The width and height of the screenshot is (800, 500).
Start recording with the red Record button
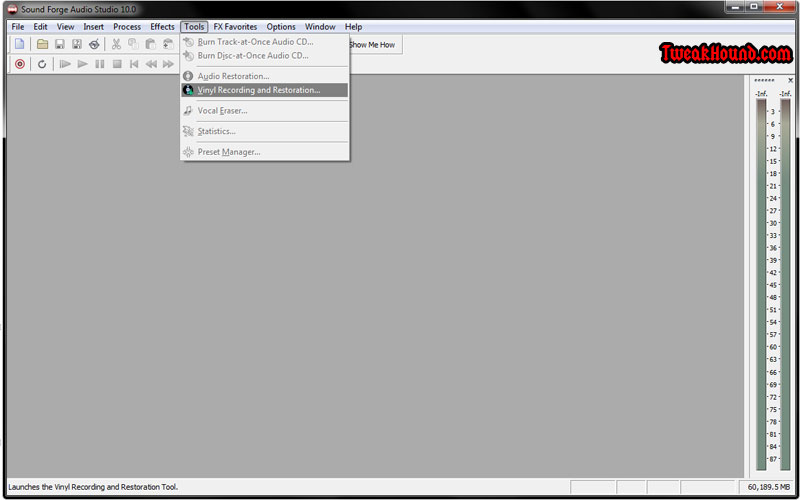pyautogui.click(x=20, y=64)
